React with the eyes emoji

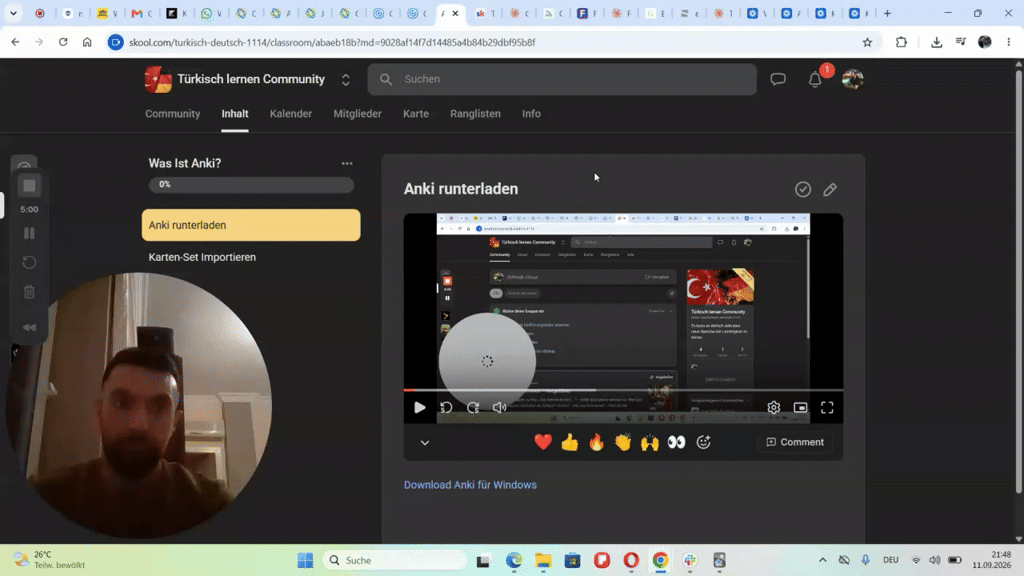(677, 442)
